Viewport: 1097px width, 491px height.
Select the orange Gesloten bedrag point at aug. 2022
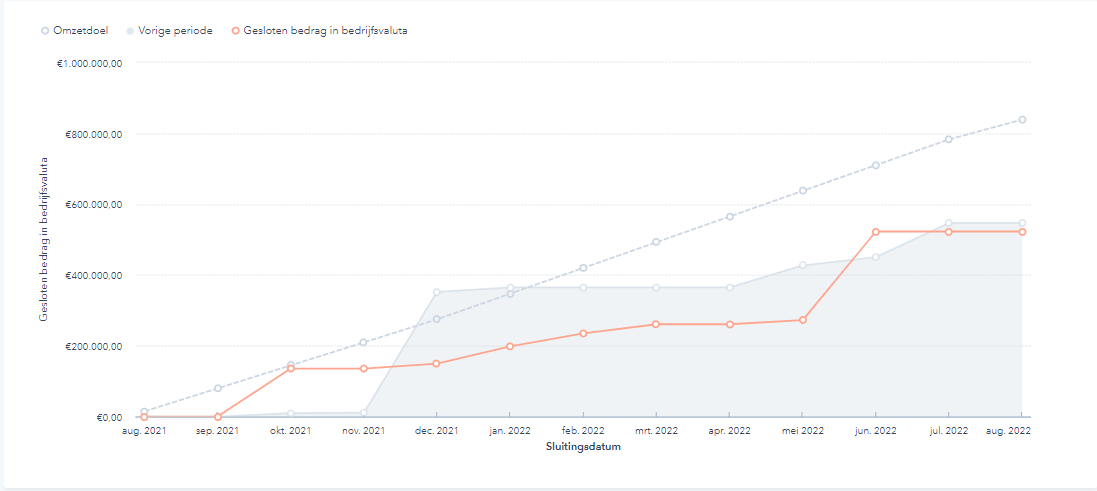pos(1022,232)
